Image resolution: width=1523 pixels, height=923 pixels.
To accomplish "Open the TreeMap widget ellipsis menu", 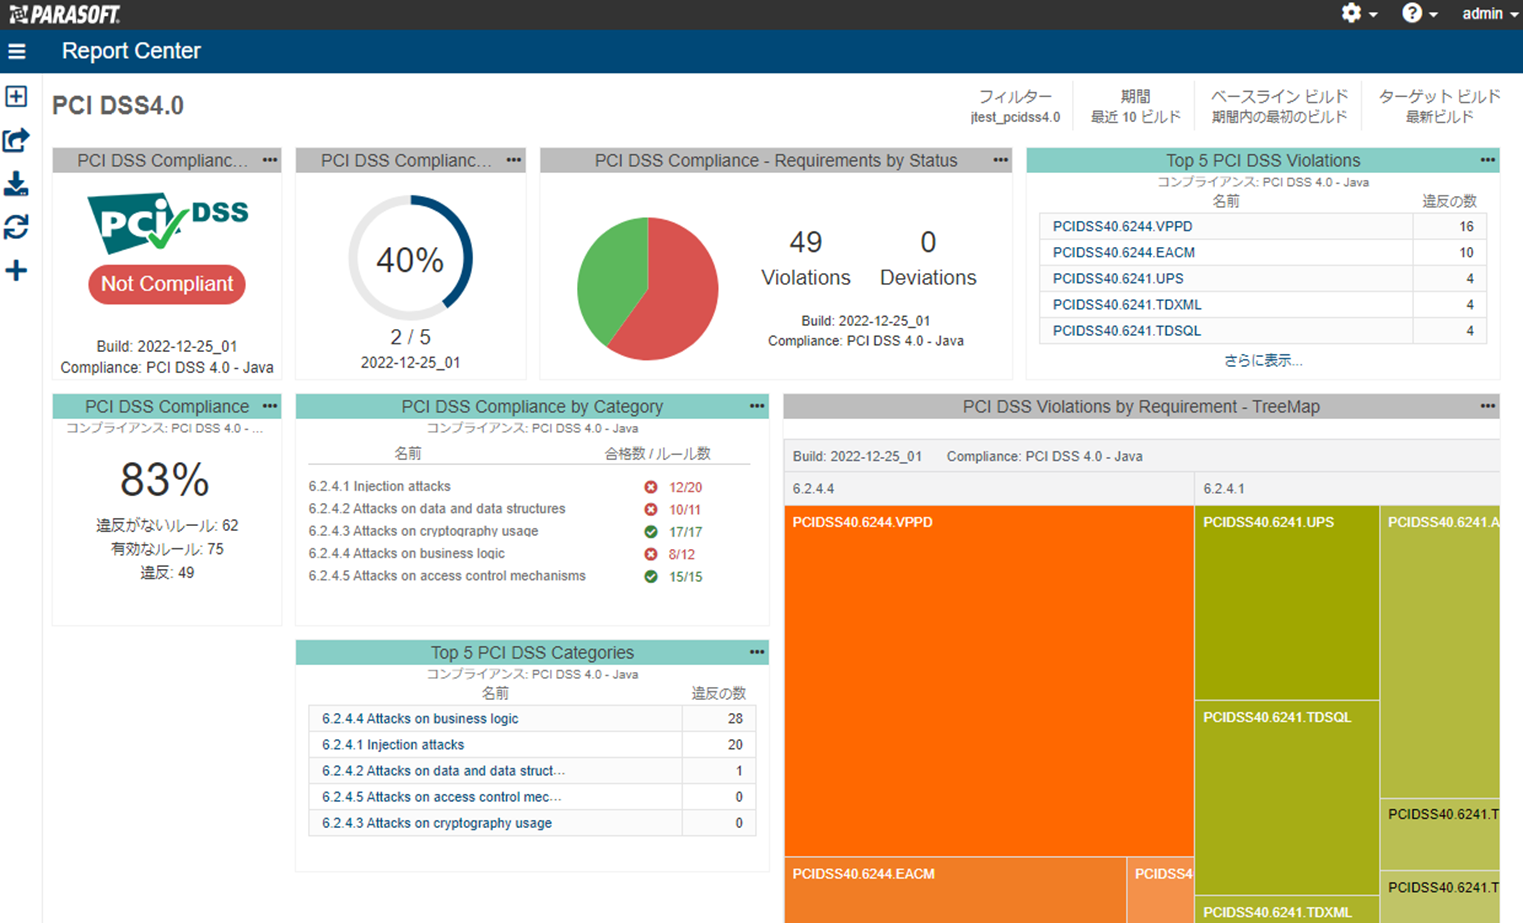I will point(1487,406).
